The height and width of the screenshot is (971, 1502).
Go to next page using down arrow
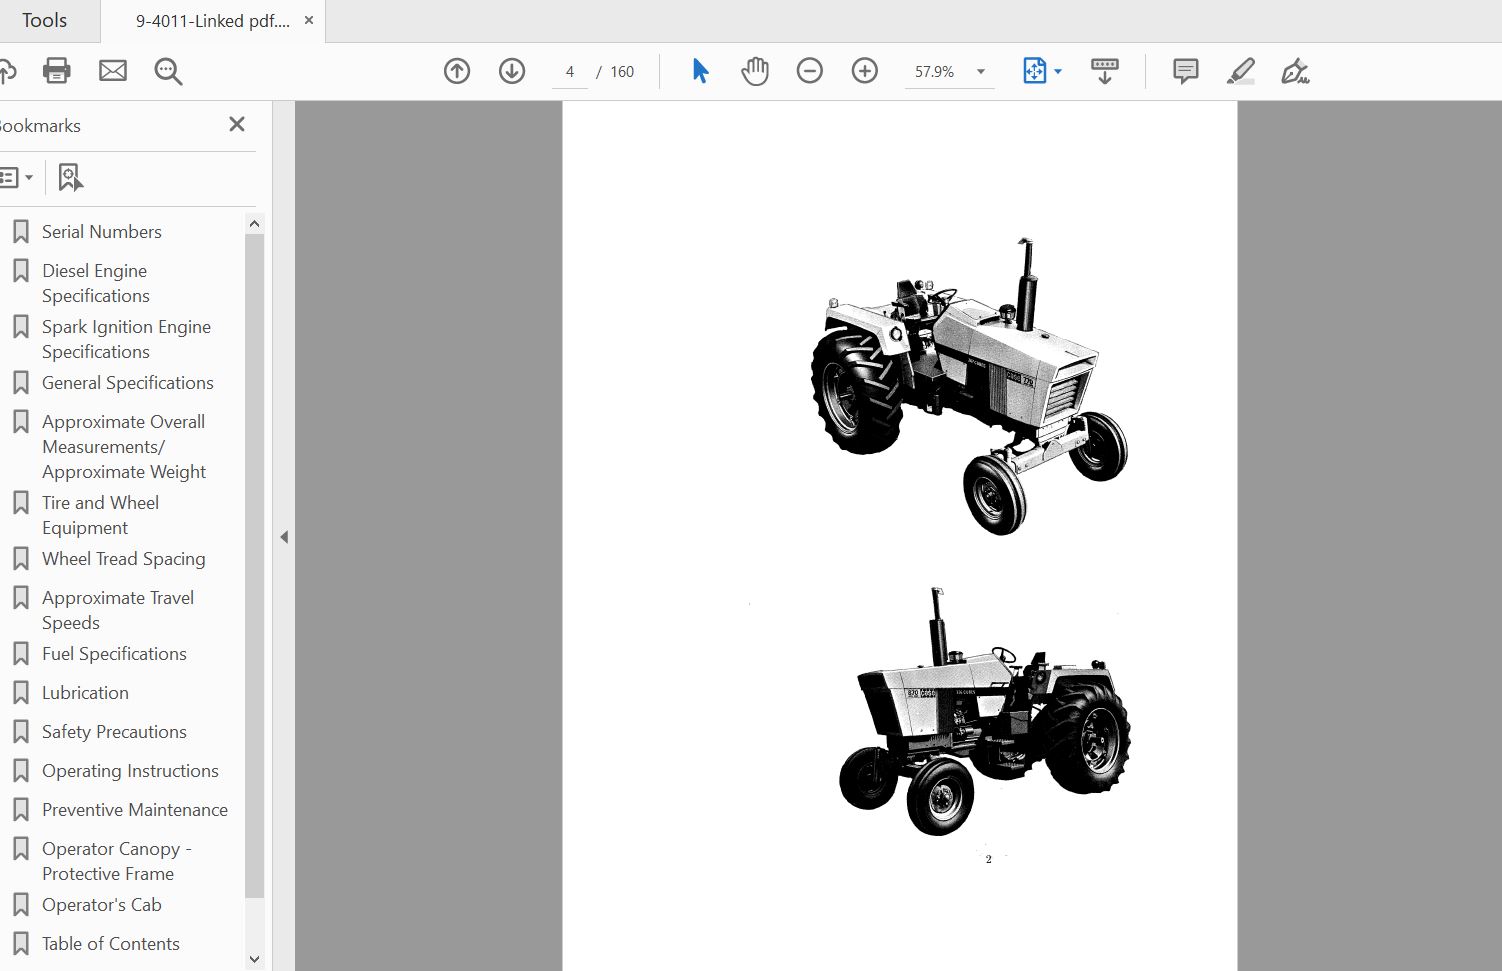pyautogui.click(x=512, y=71)
